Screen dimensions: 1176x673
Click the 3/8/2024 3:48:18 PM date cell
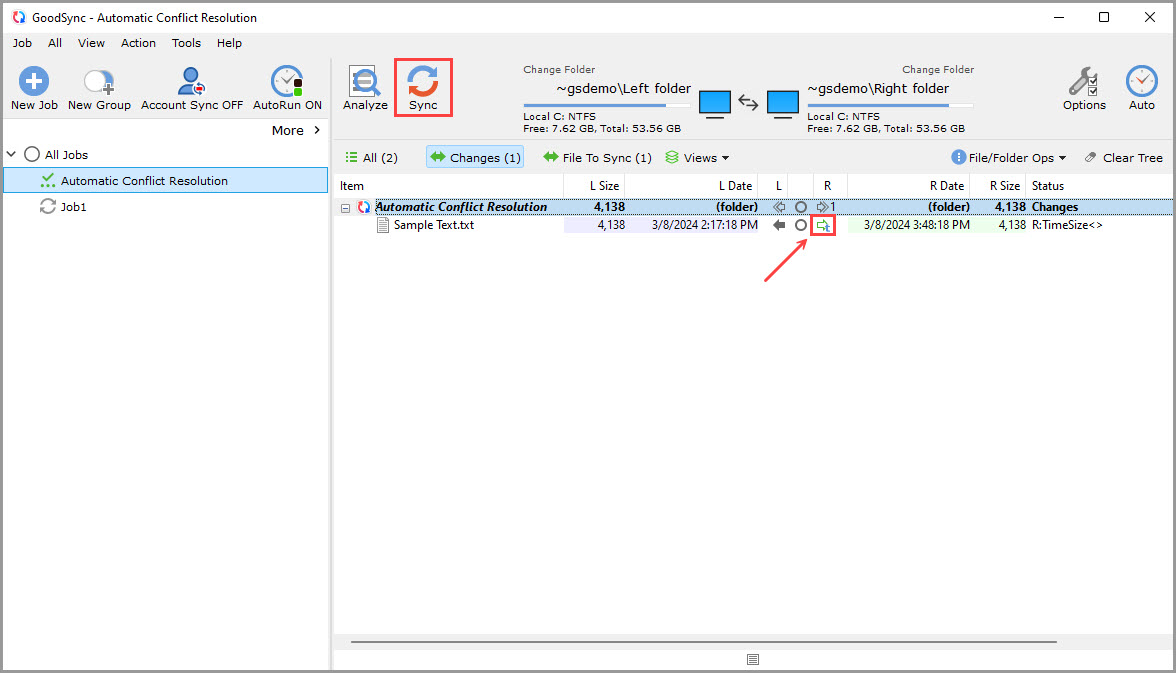point(916,225)
